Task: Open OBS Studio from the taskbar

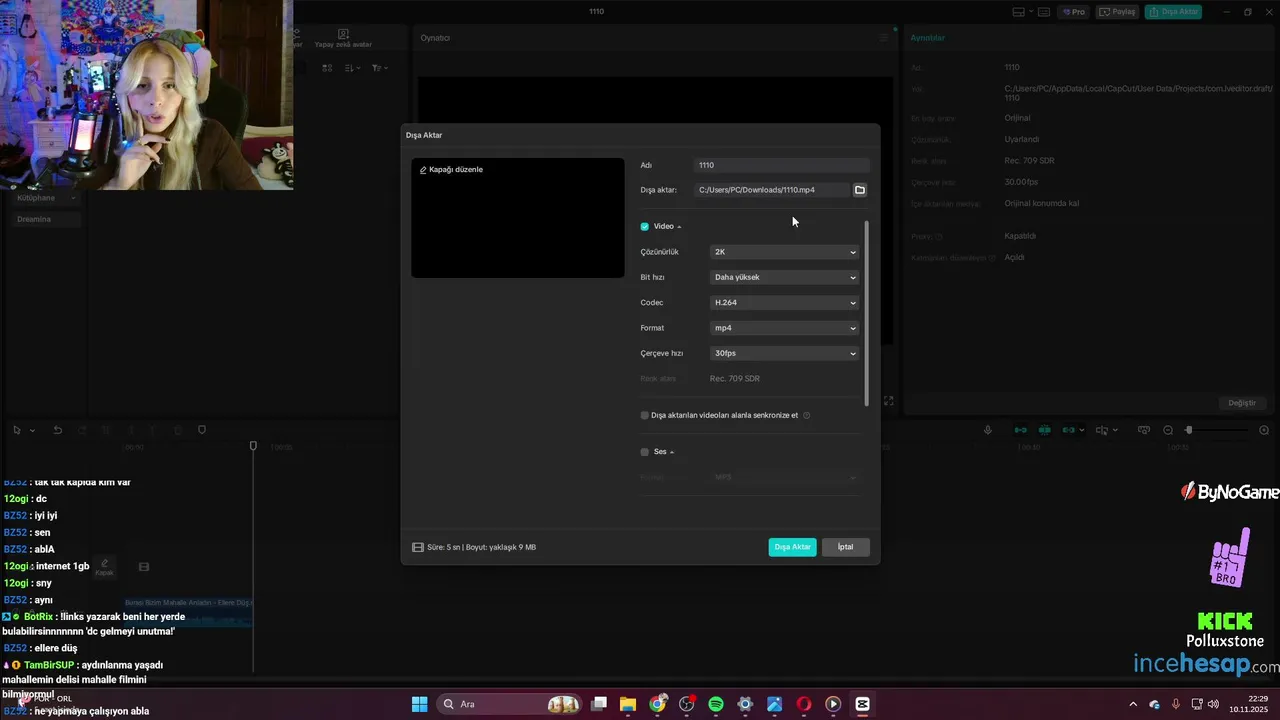Action: point(686,704)
